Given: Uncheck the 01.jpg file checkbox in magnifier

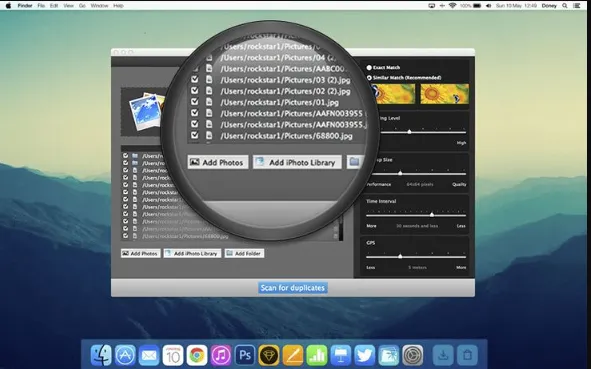Looking at the screenshot, I should (x=194, y=102).
